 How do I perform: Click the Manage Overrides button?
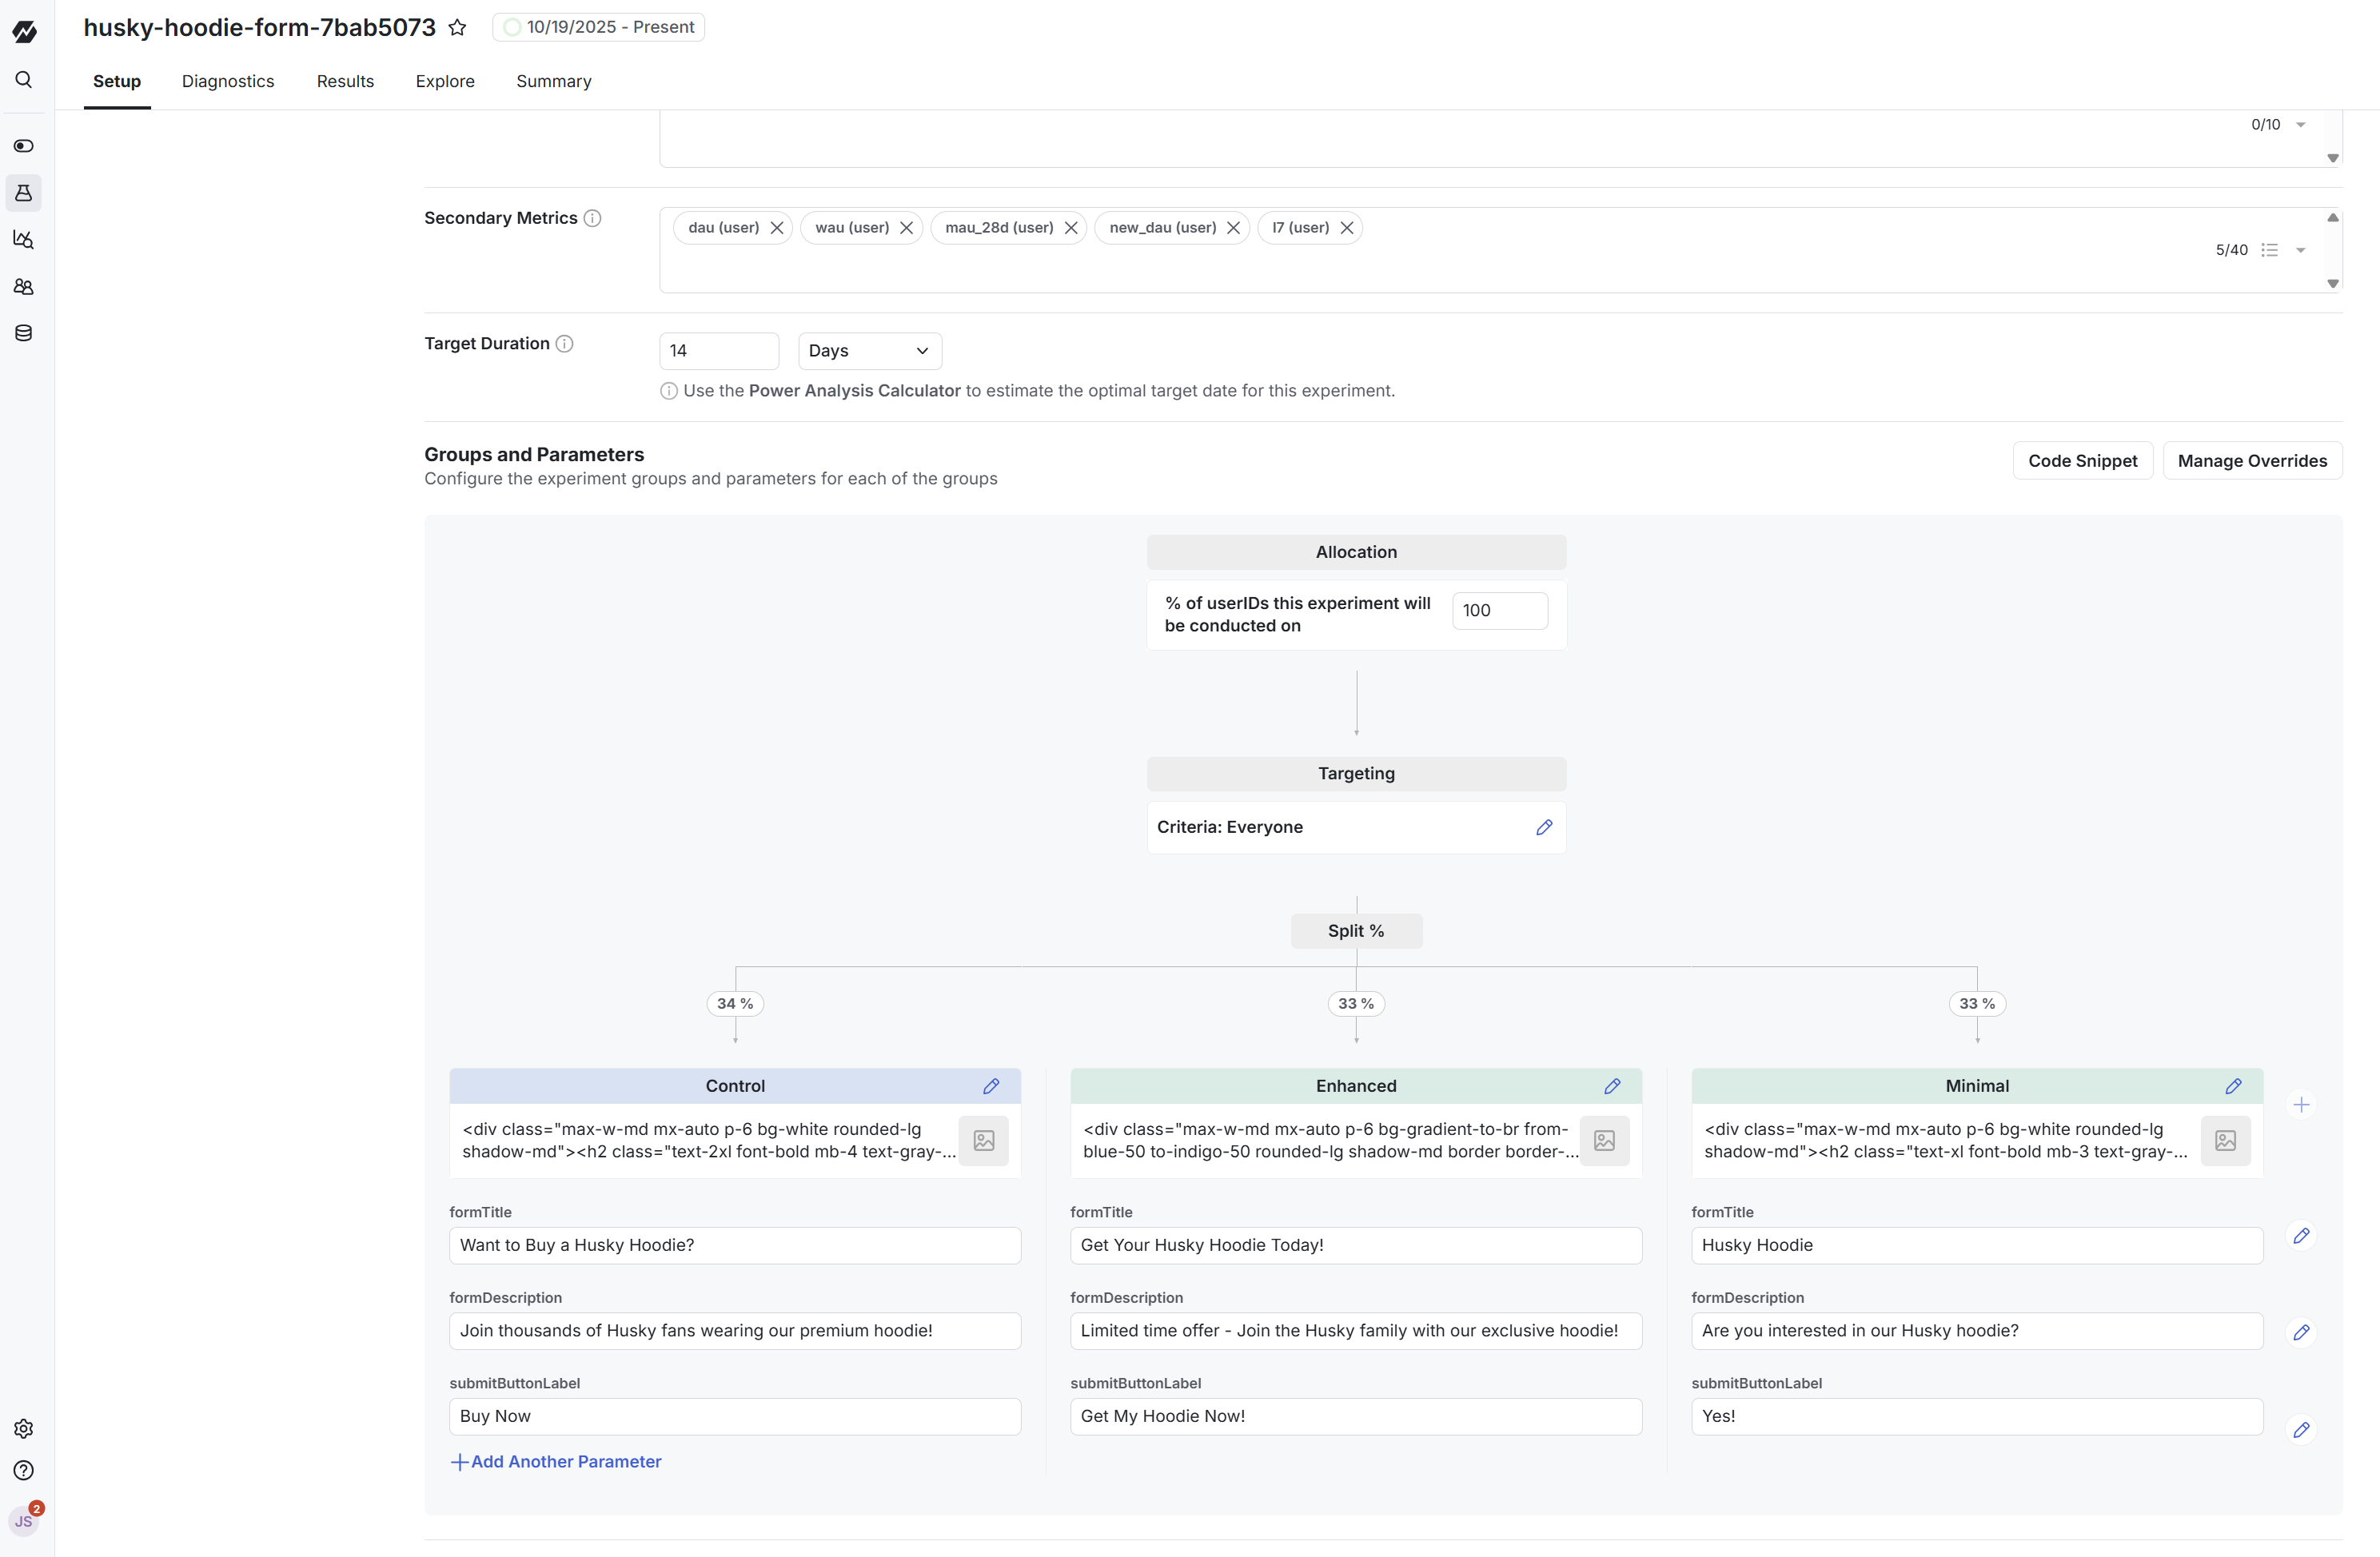coord(2252,461)
